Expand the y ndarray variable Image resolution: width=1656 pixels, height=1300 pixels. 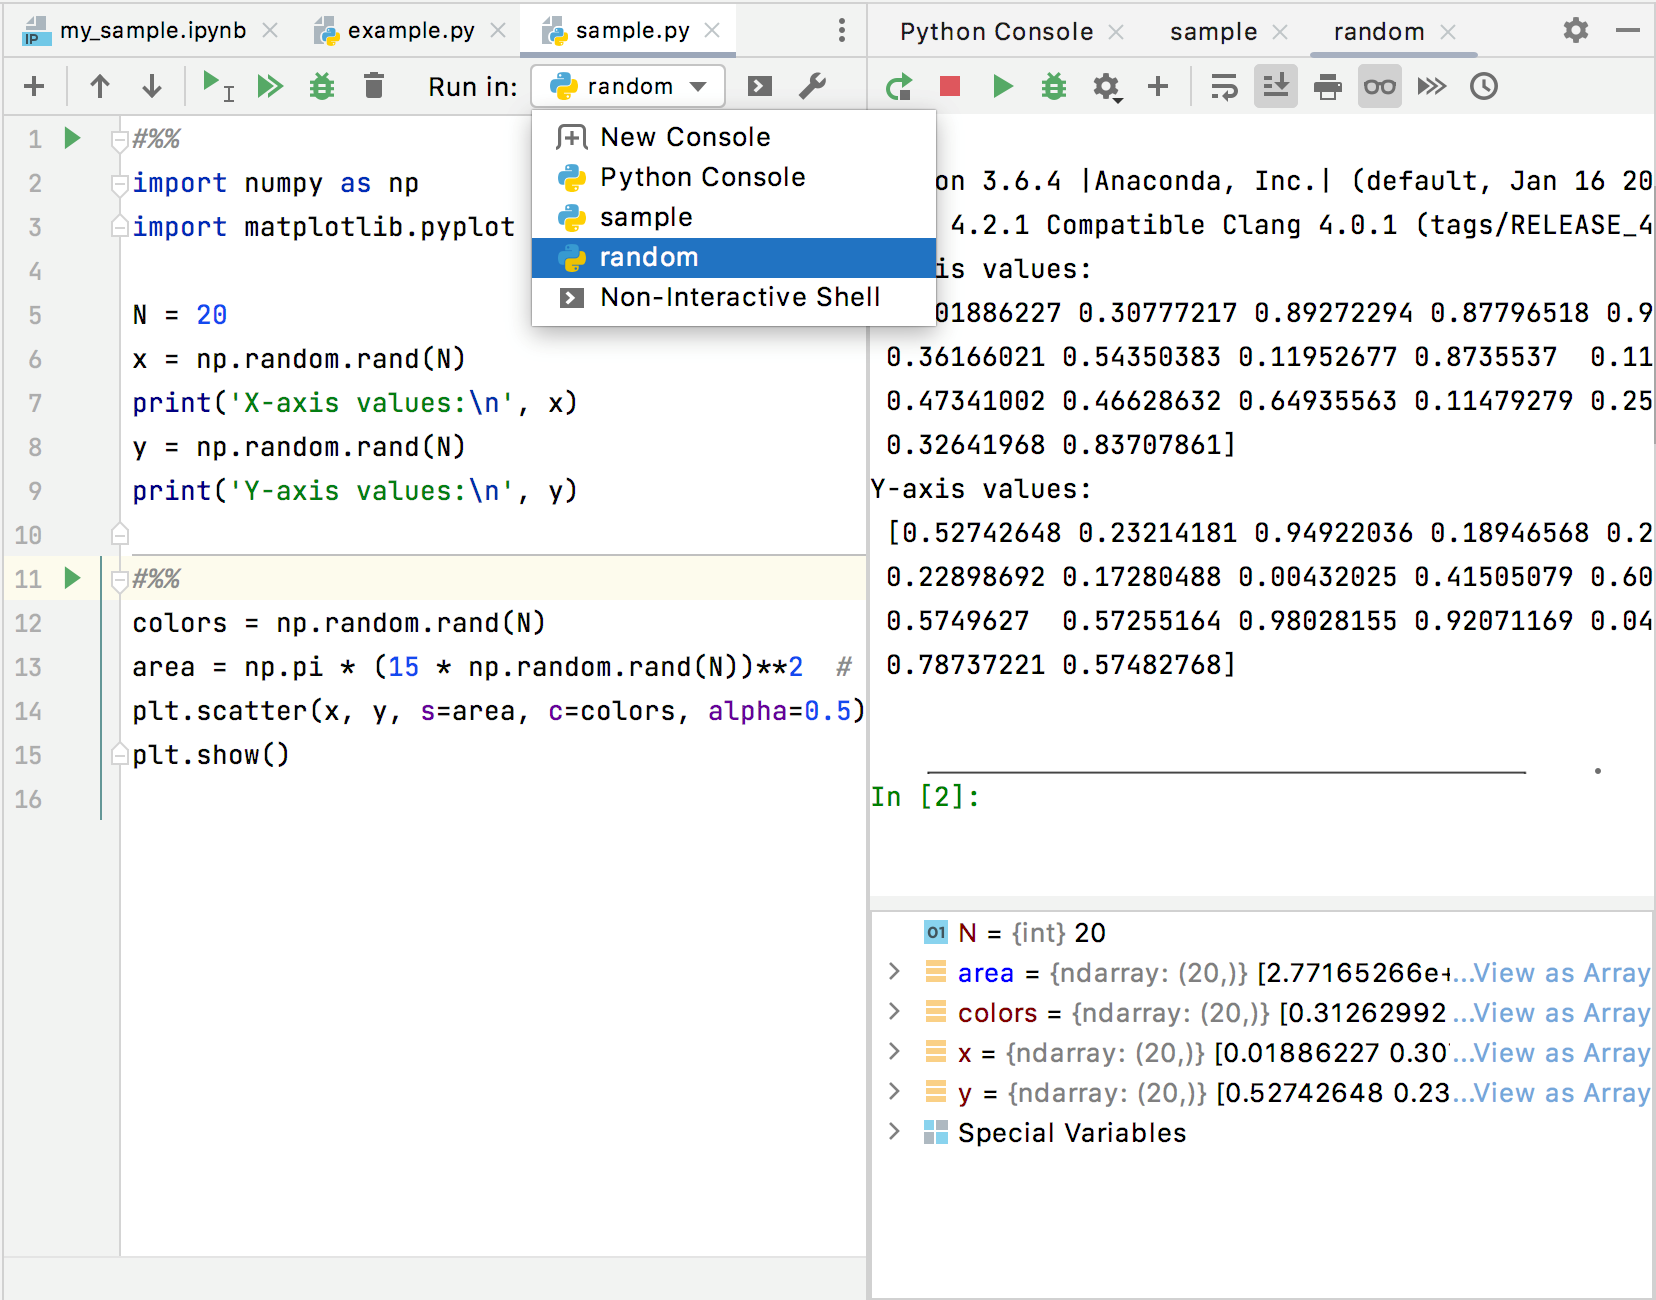pos(894,1092)
